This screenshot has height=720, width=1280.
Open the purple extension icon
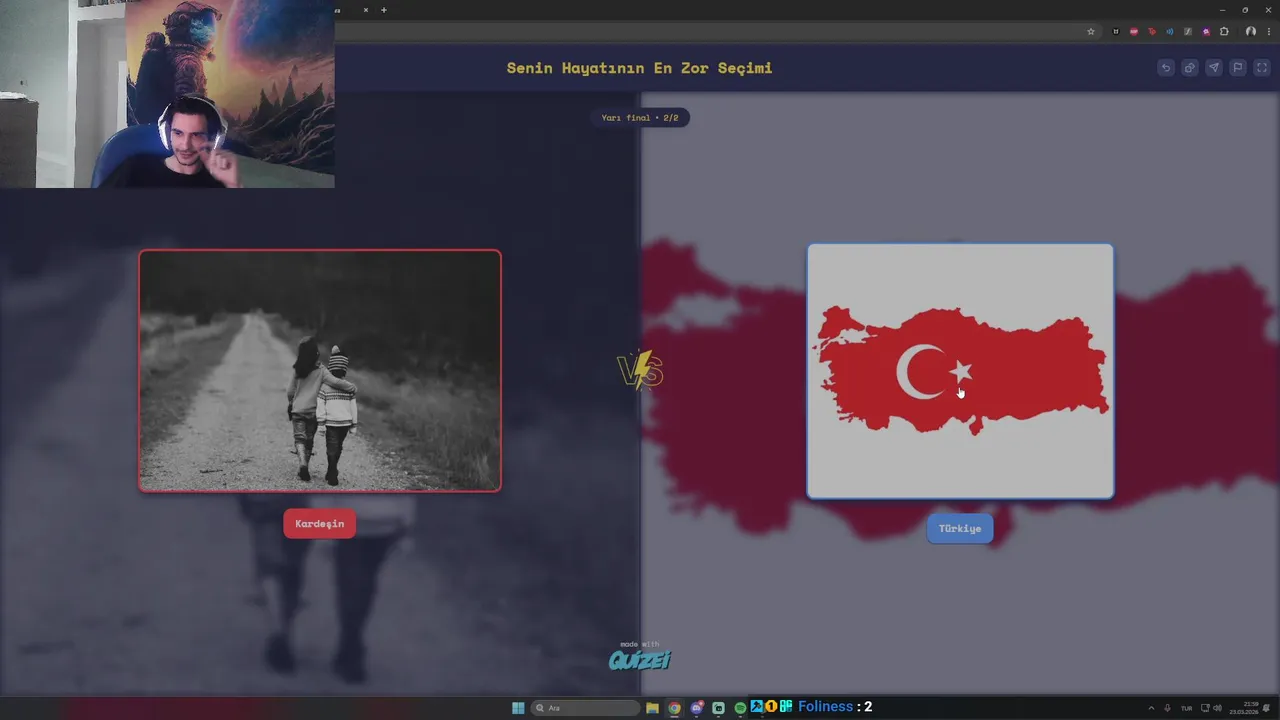pos(1206,31)
